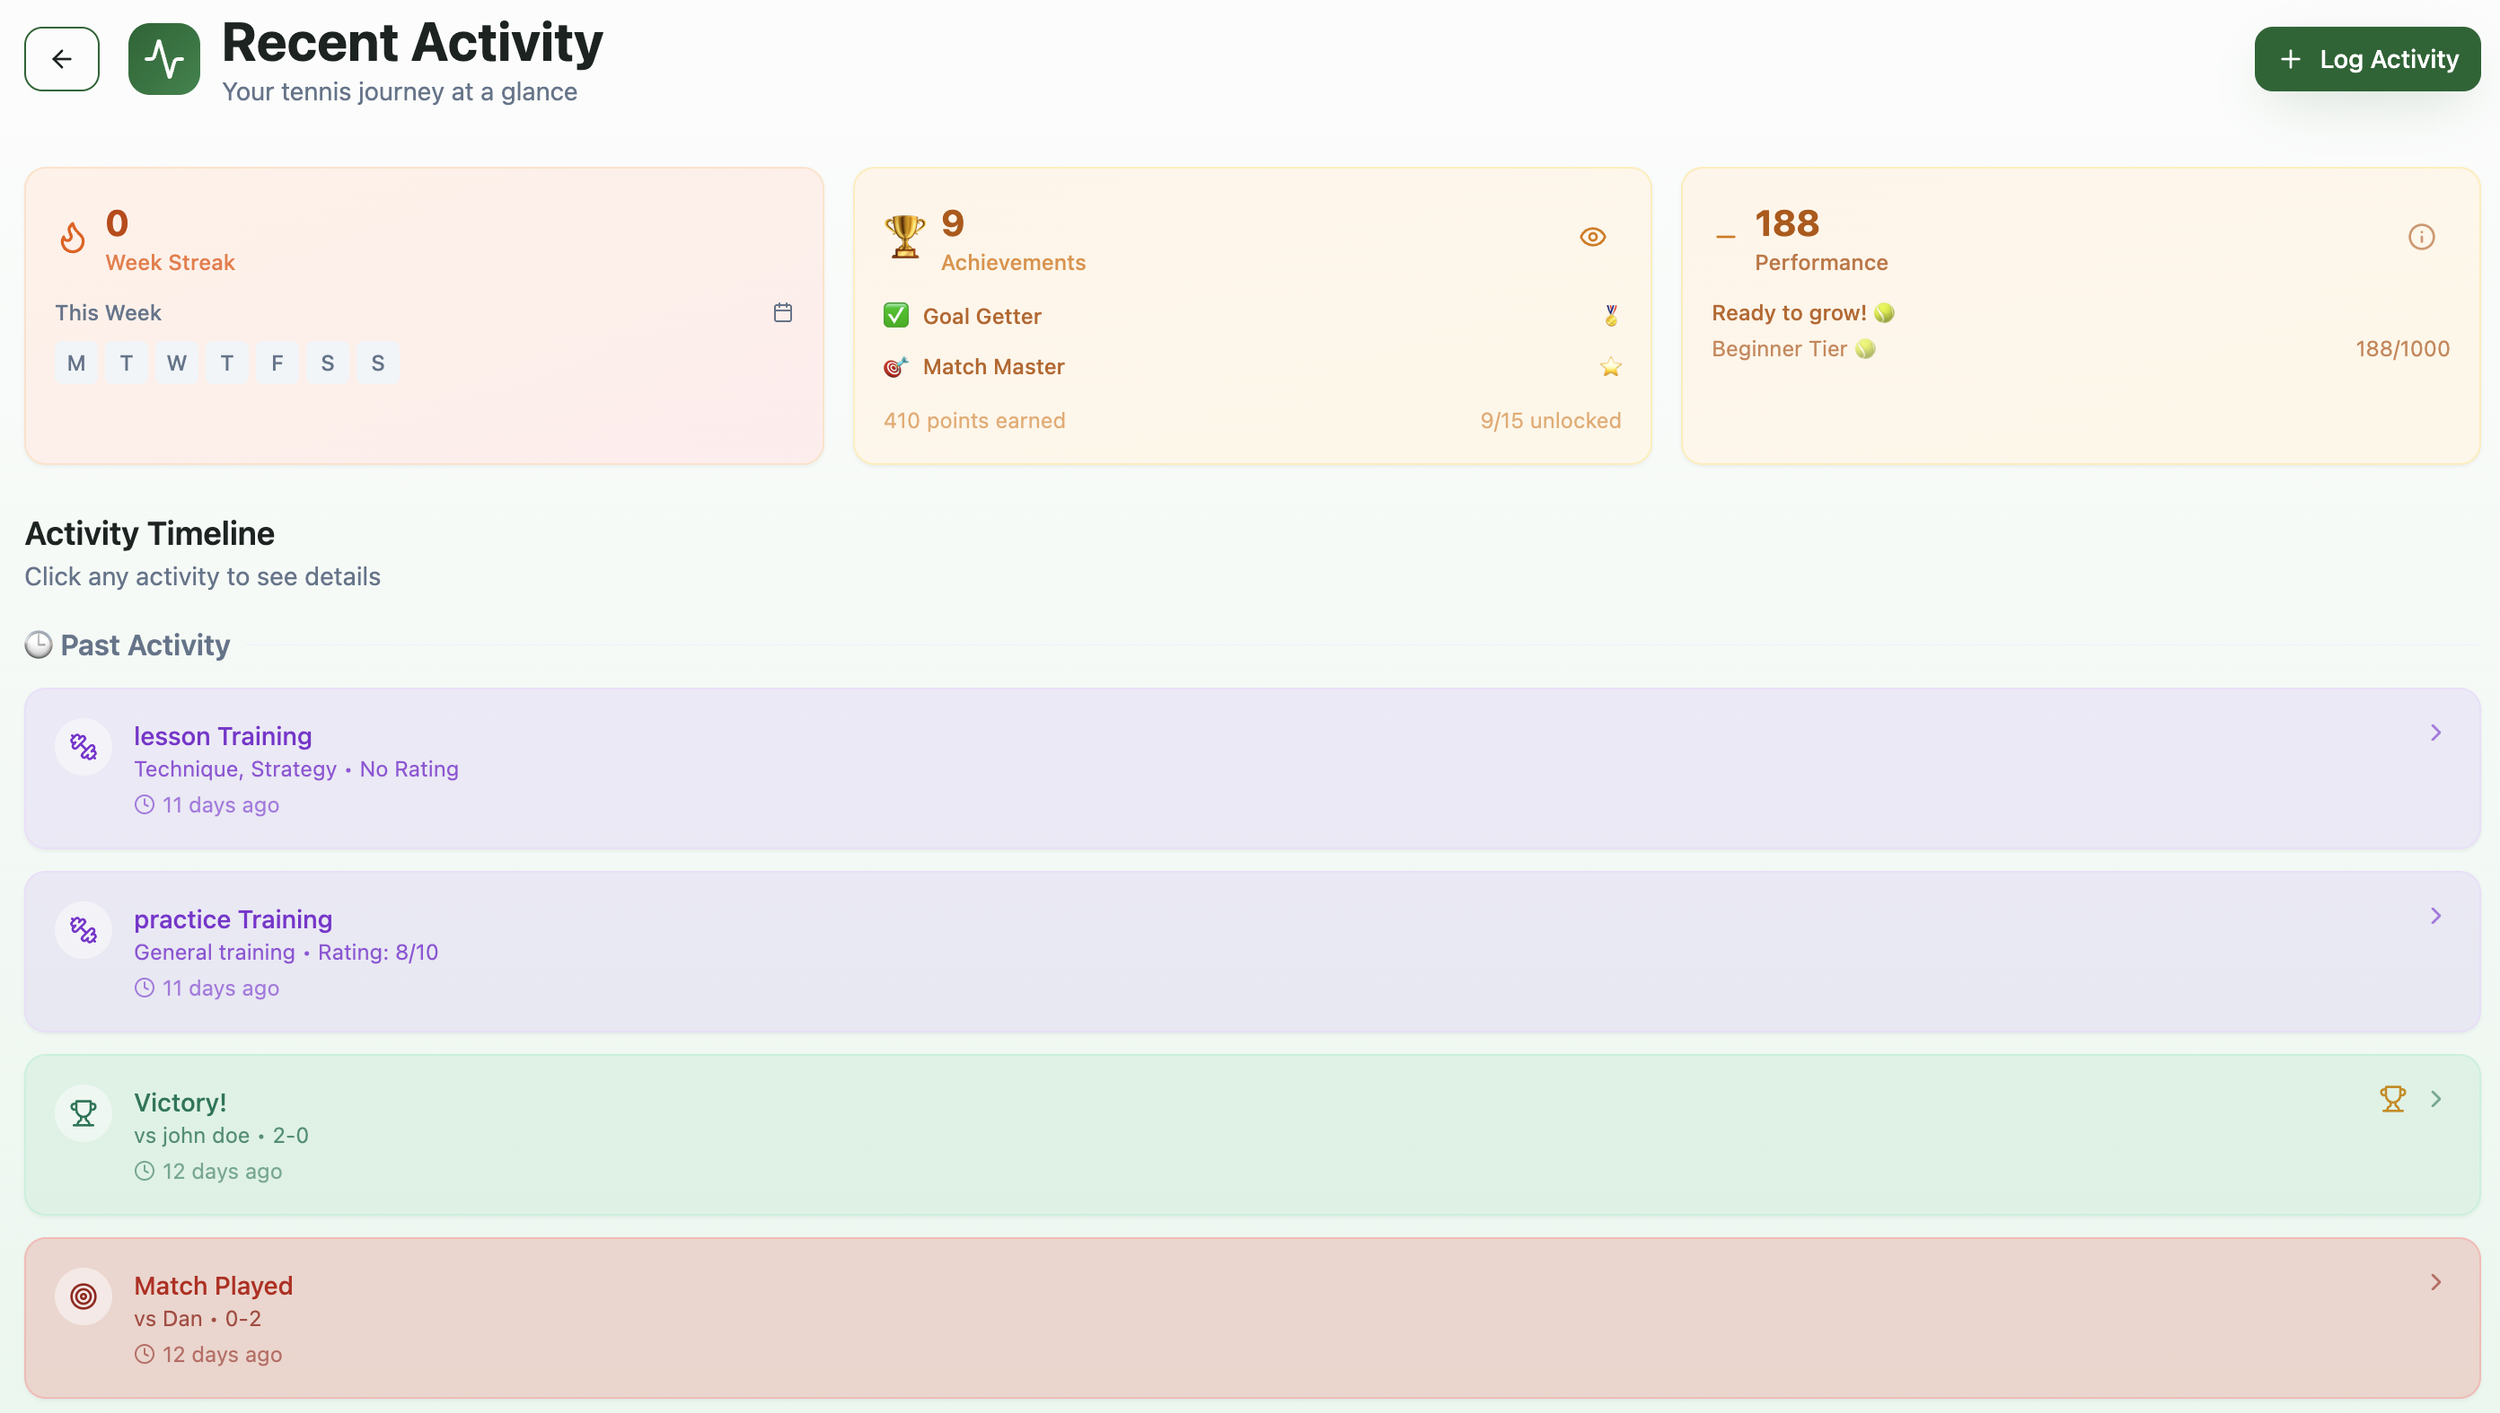Image resolution: width=2500 pixels, height=1413 pixels.
Task: Click the medal icon beside Goal Getter
Action: 1610,315
